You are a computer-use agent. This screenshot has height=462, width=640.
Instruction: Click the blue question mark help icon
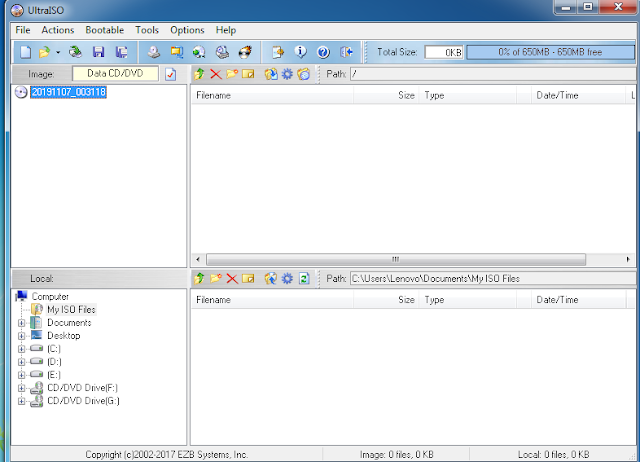[323, 52]
